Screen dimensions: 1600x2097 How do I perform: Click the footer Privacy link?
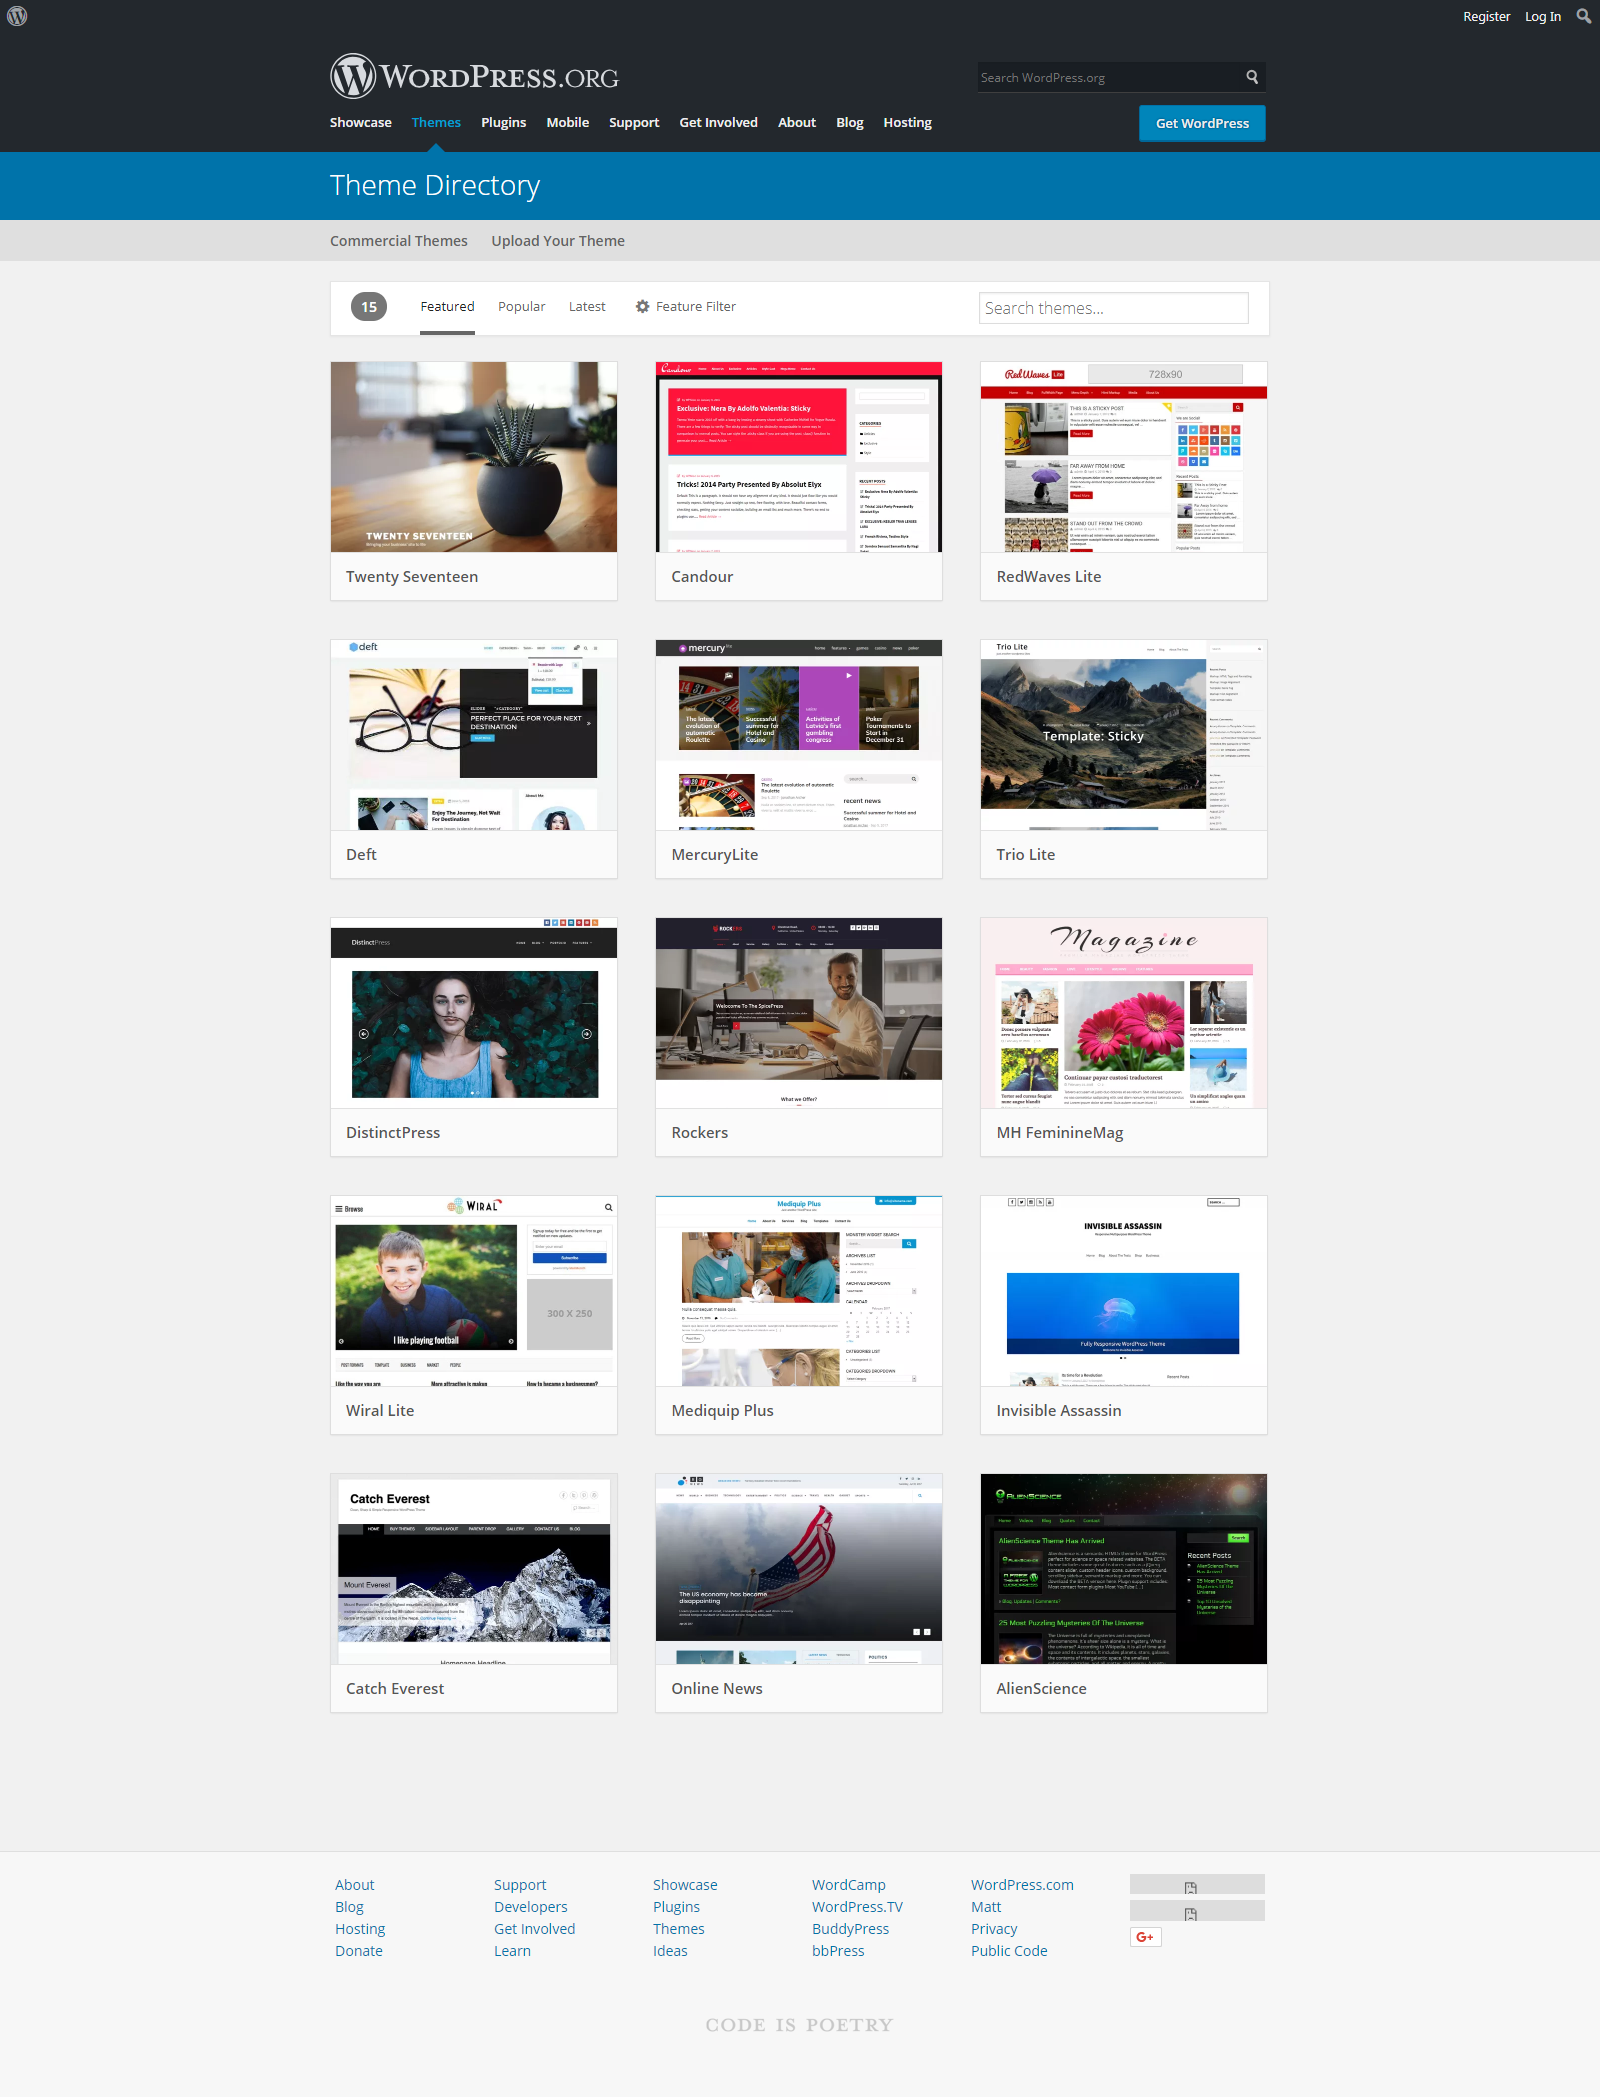pyautogui.click(x=994, y=1929)
